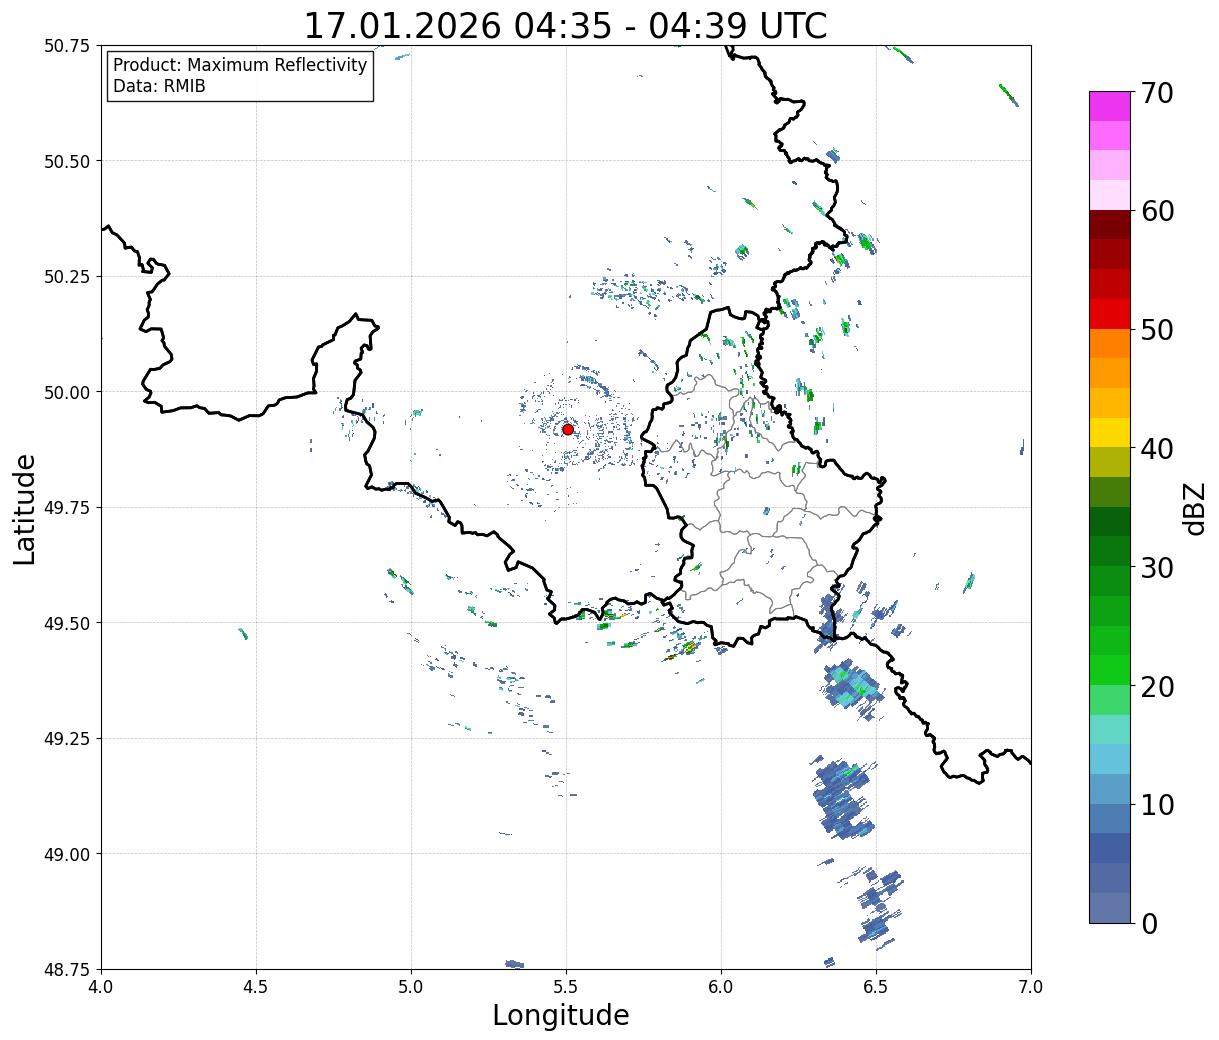Pick the orange colorbar segment just below 50
Screen dimensions: 1219x1040
1110,343
